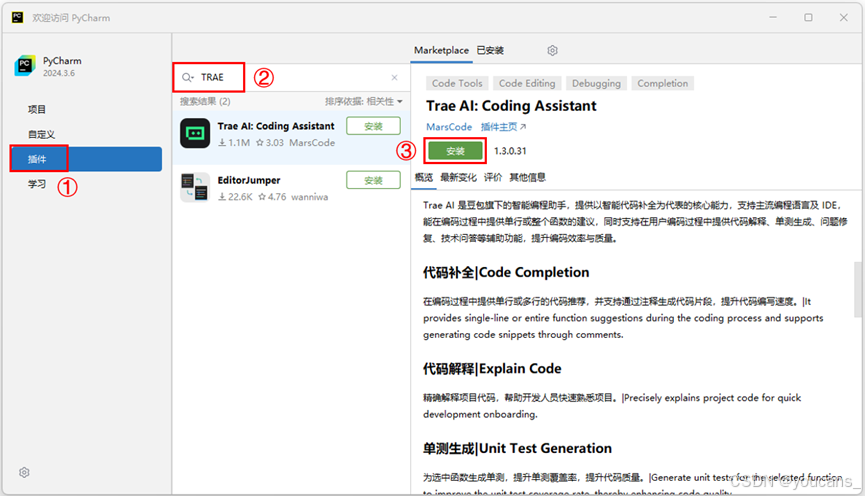
Task: Switch to the 已安装 tab
Action: tap(490, 50)
